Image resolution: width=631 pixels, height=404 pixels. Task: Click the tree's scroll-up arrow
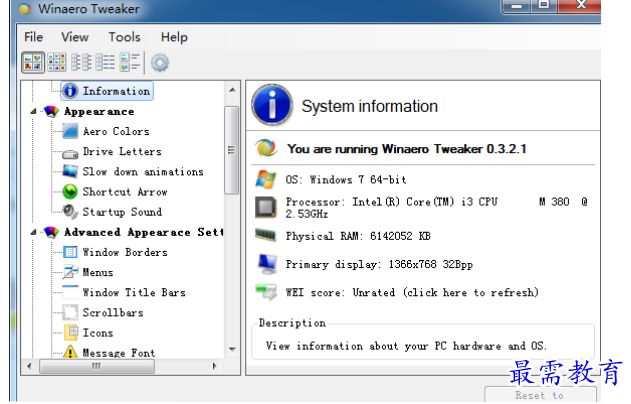(x=232, y=90)
